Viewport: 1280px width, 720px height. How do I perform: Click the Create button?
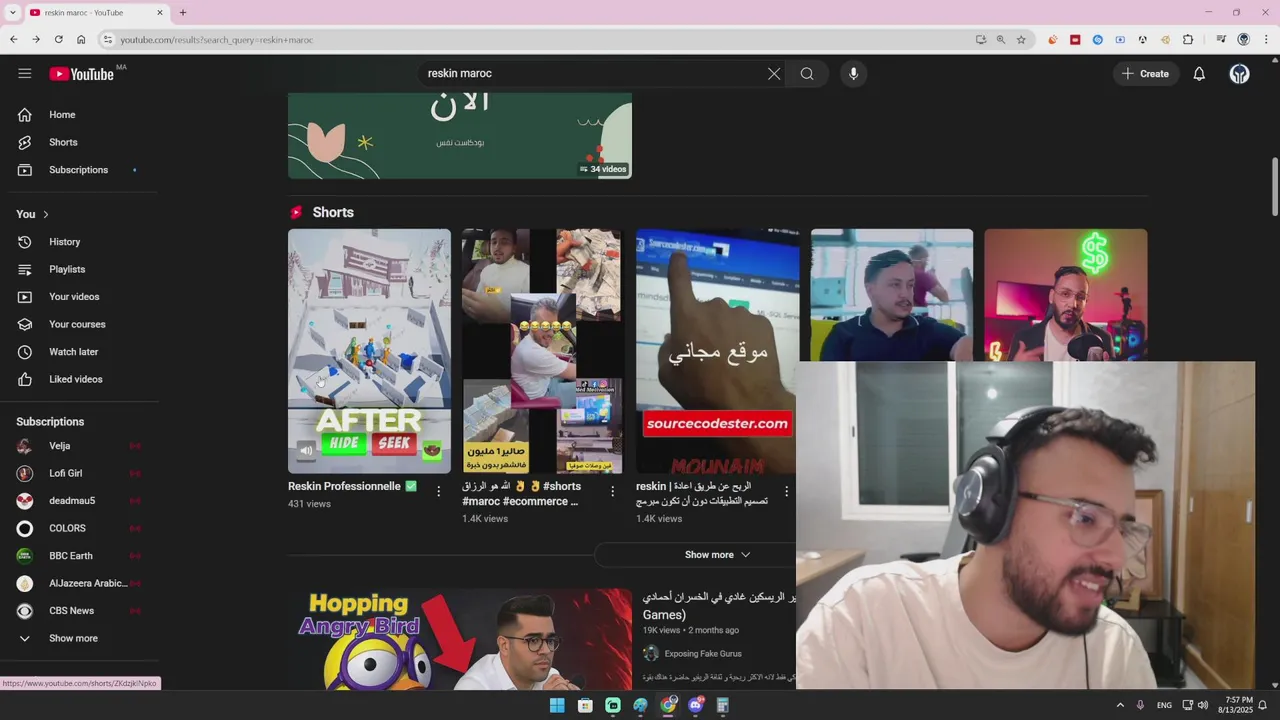click(x=1145, y=73)
